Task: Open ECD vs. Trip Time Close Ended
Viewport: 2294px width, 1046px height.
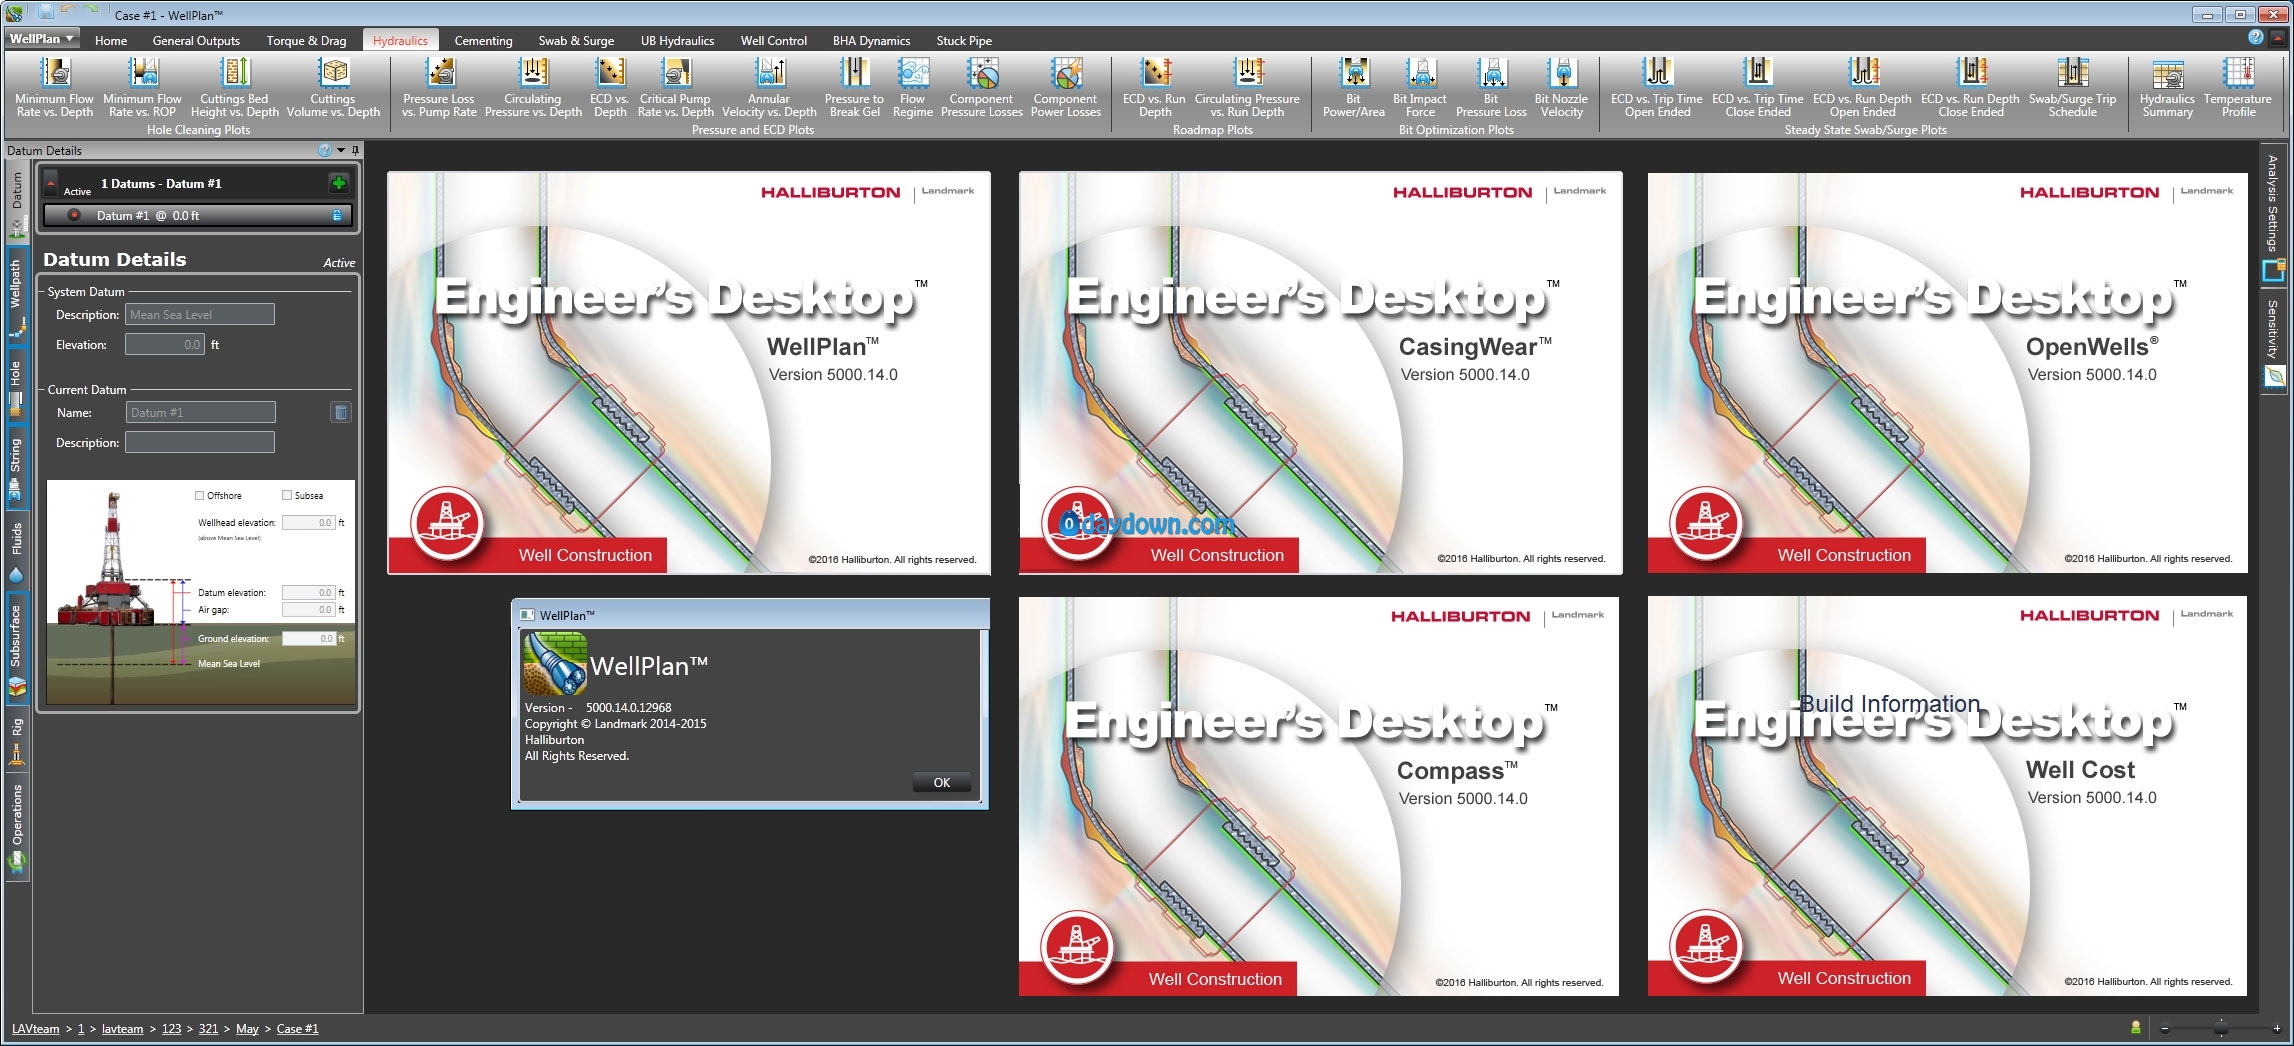Action: (x=1758, y=88)
